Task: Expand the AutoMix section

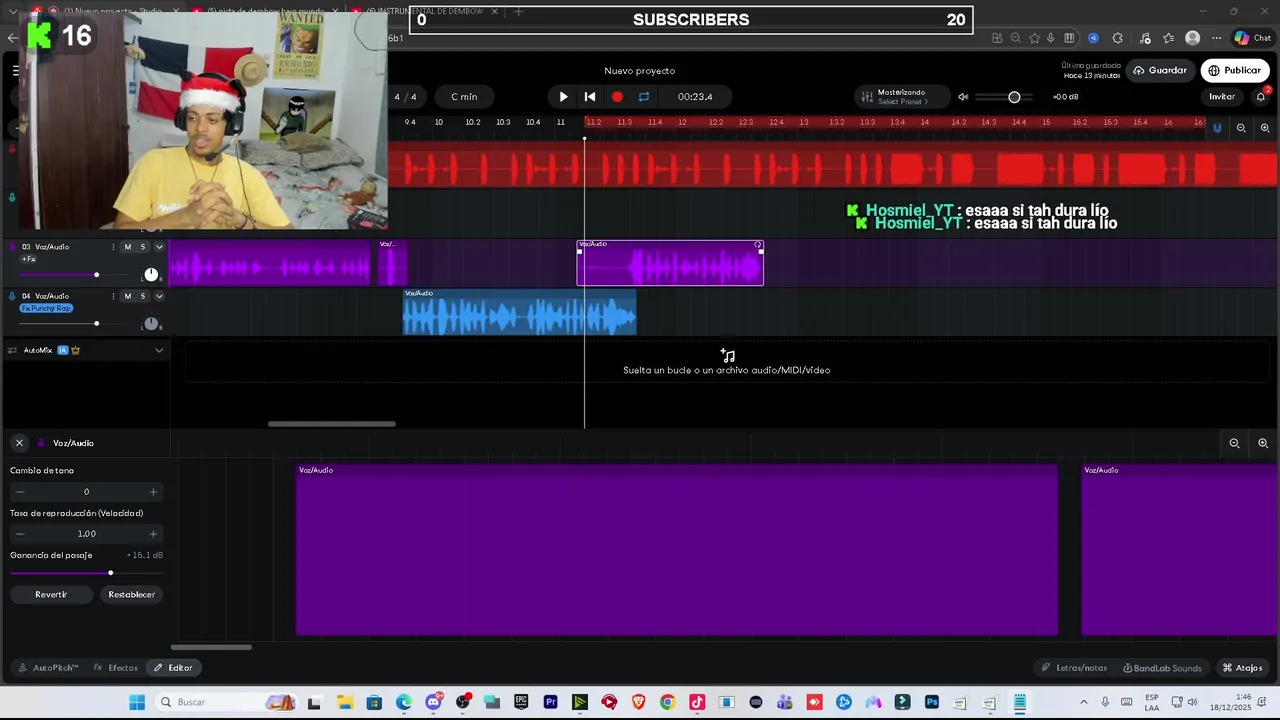Action: [x=159, y=350]
